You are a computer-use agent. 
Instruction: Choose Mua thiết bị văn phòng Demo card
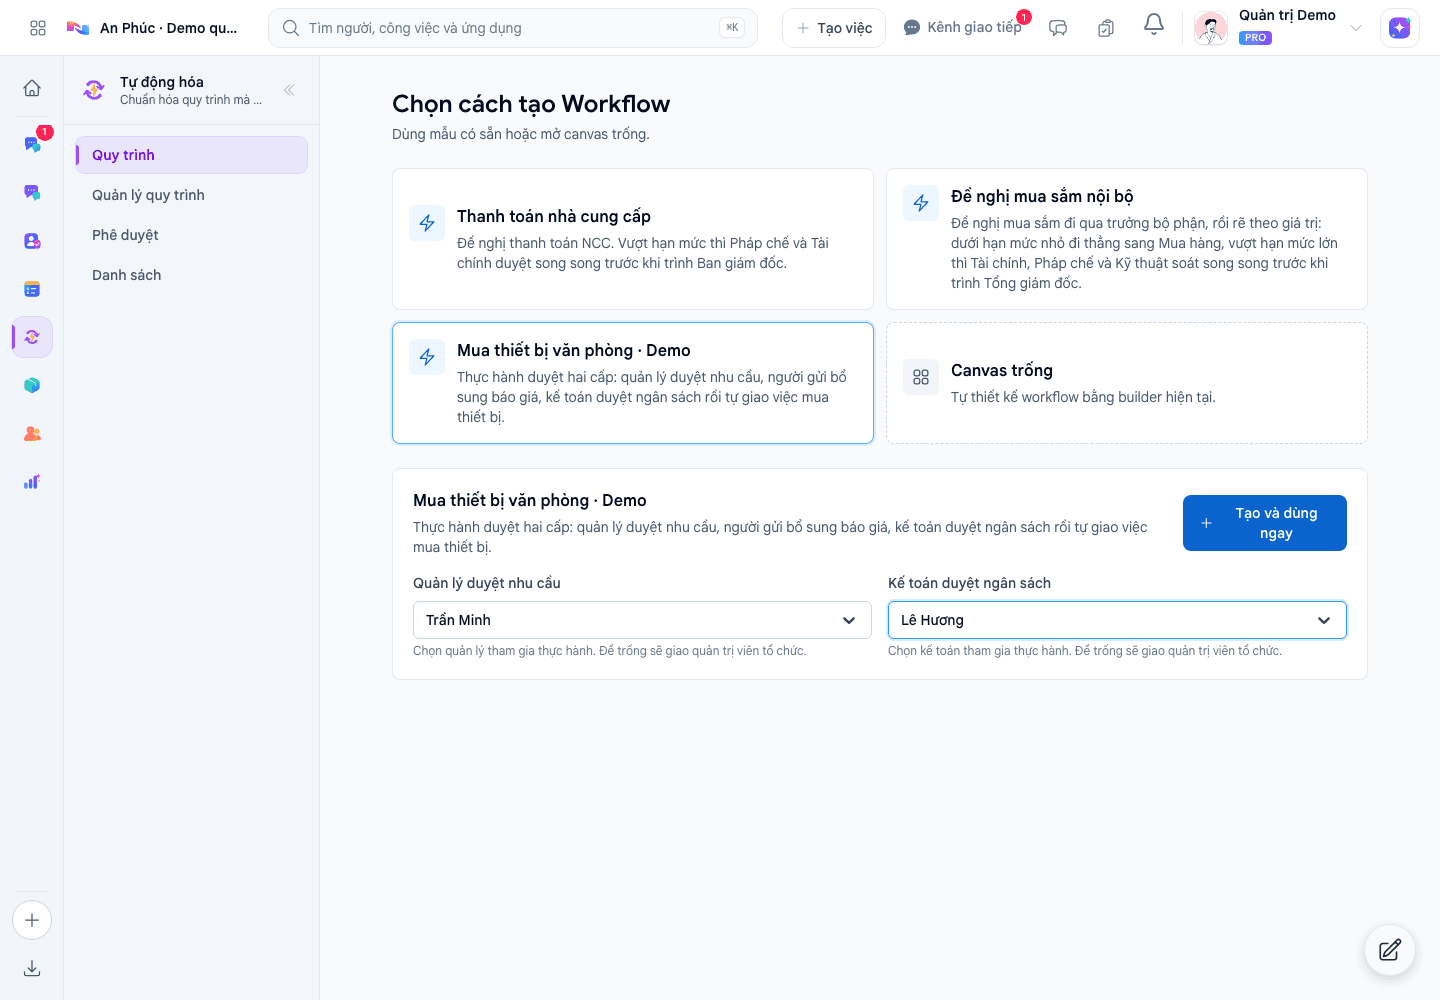point(633,383)
